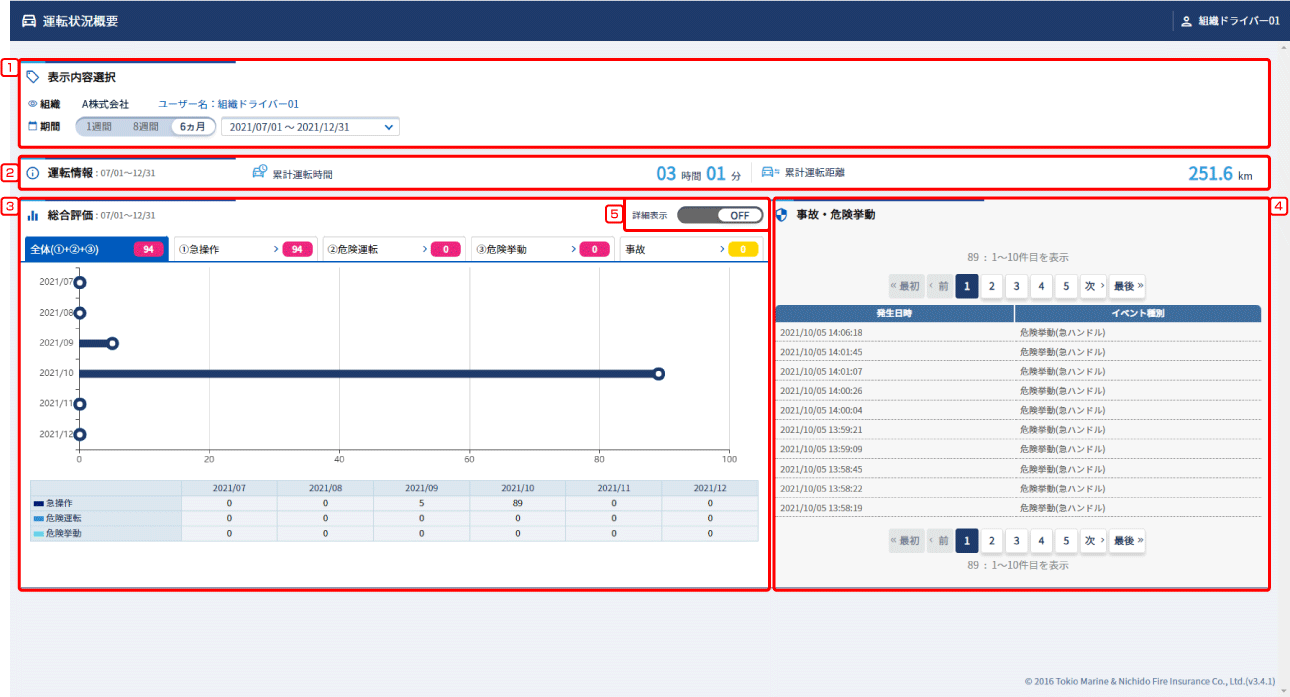Viewport: 1290px width, 697px height.
Task: Click the 2021/10 bar end marker in chart
Action: (658, 374)
